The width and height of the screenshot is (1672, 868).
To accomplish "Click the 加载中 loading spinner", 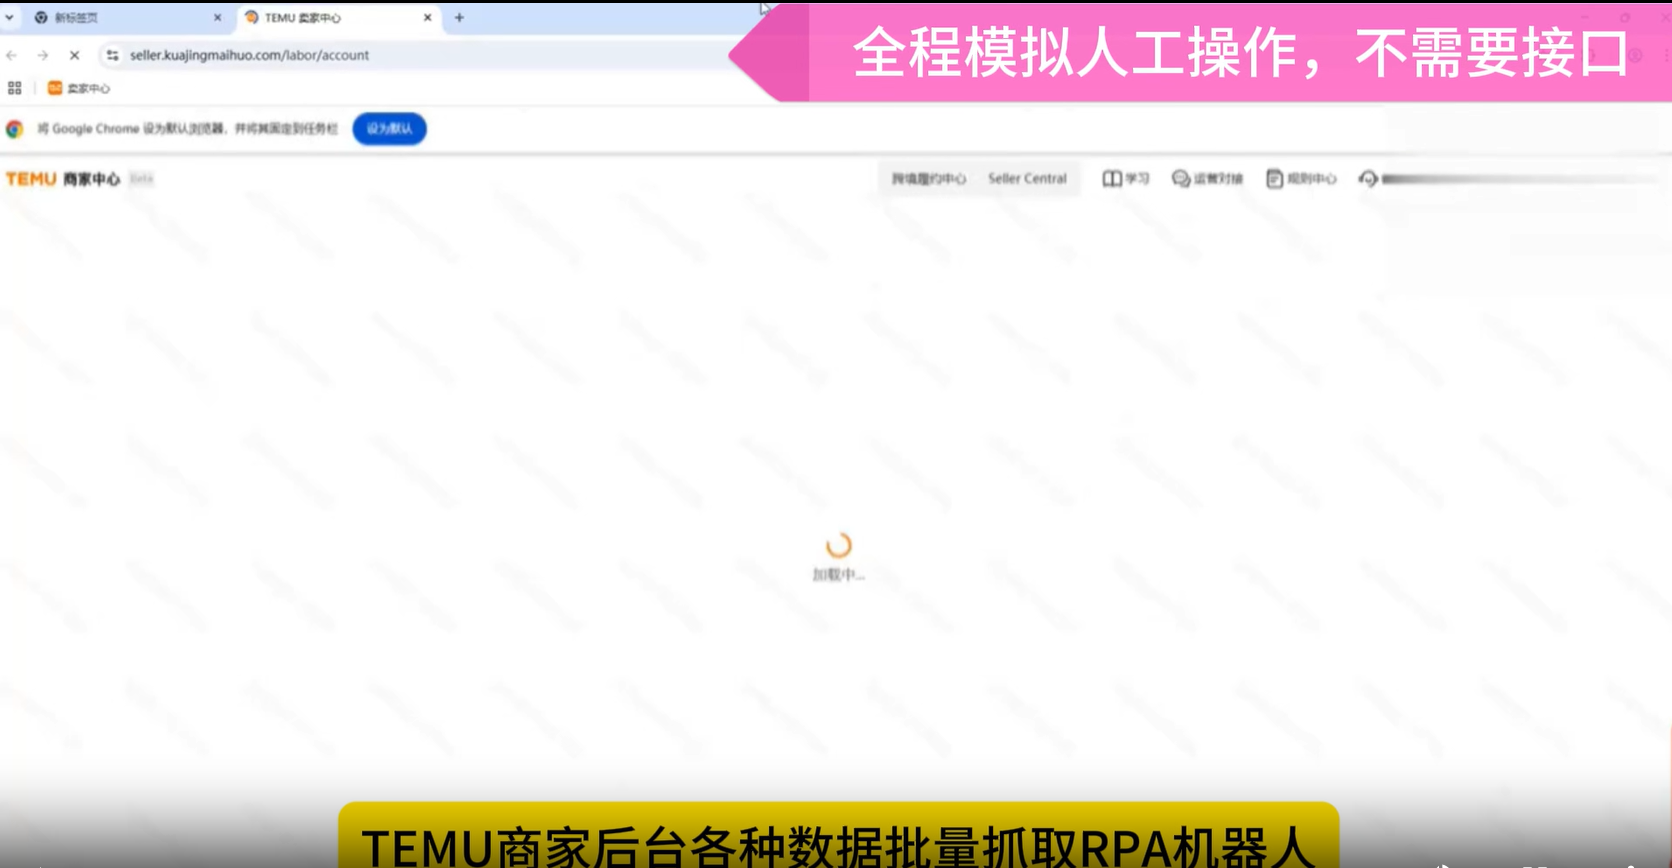I will click(x=838, y=545).
